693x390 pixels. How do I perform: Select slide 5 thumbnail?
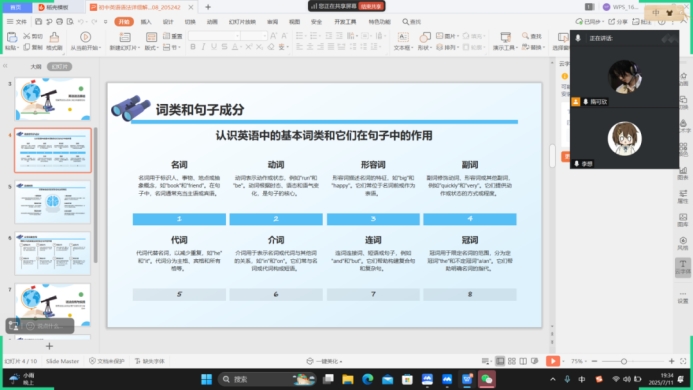pyautogui.click(x=53, y=202)
